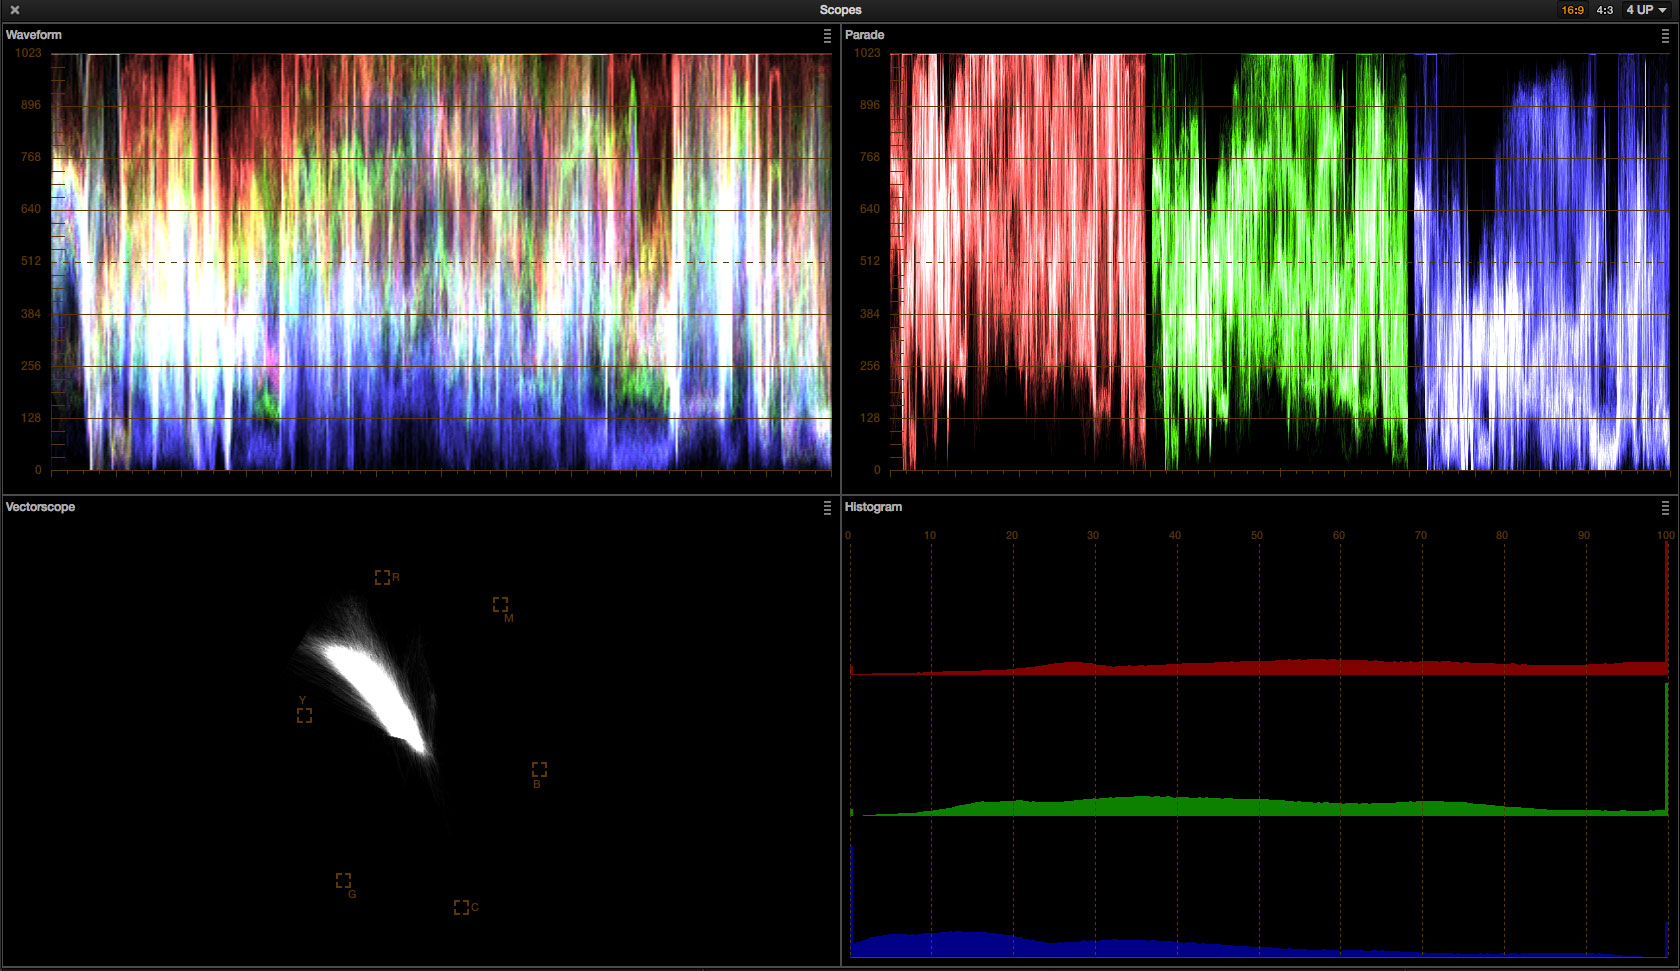Viewport: 1680px width, 971px height.
Task: Open the Parade scope options menu
Action: [x=1665, y=36]
